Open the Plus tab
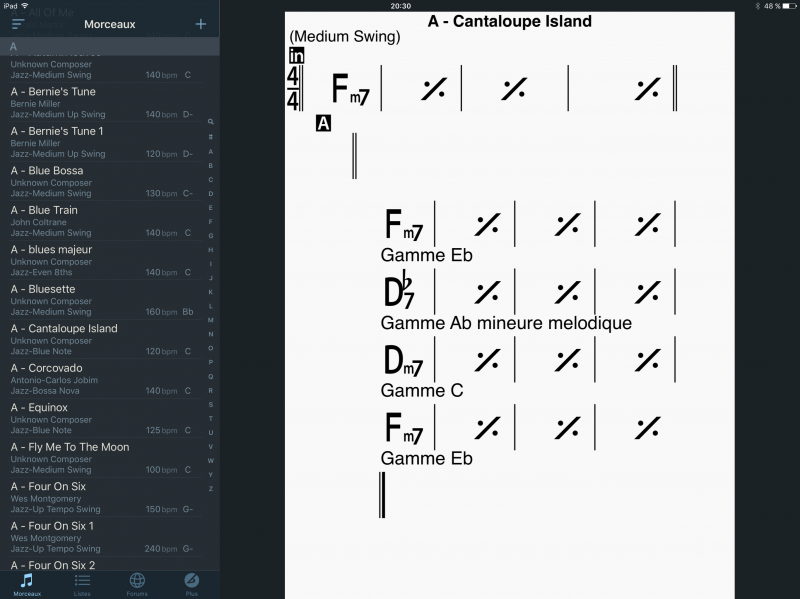The image size is (800, 599). (x=191, y=583)
